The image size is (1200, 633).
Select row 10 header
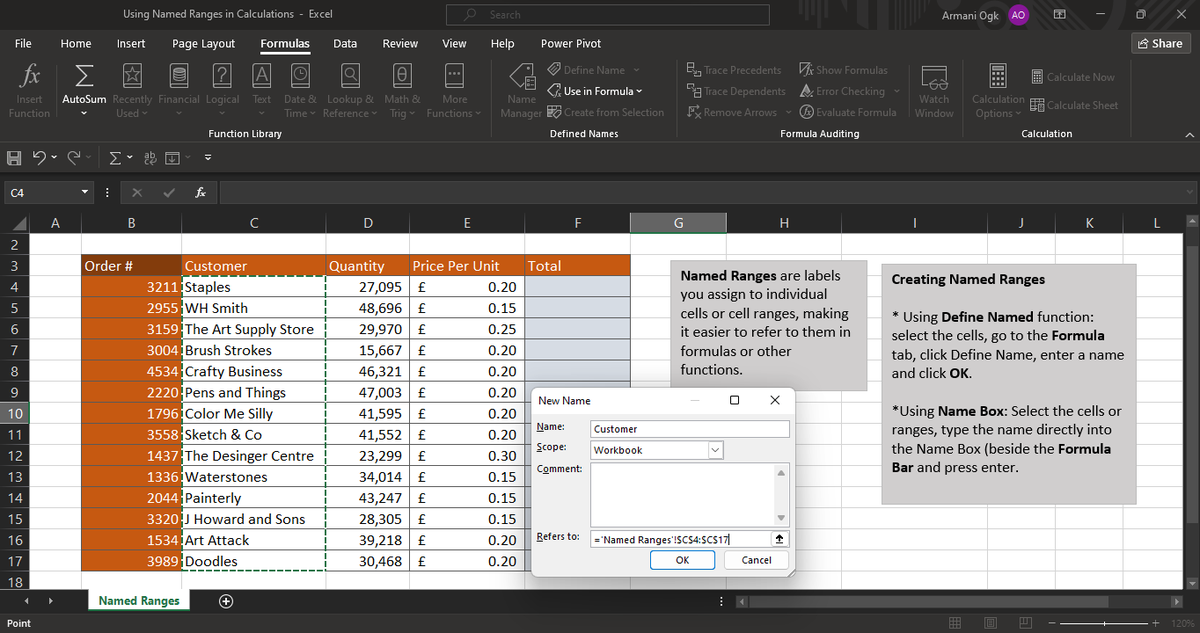point(15,414)
